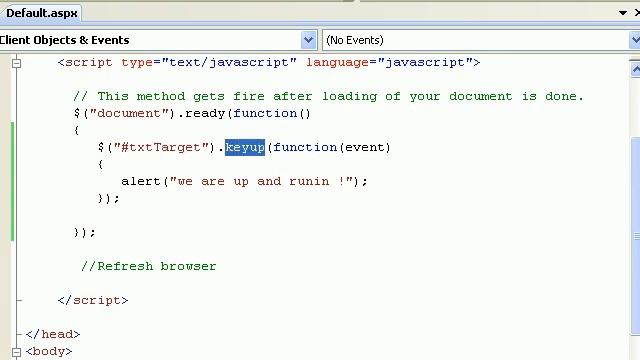The width and height of the screenshot is (640, 360).
Task: Click the <body> tag text
Action: pos(49,351)
